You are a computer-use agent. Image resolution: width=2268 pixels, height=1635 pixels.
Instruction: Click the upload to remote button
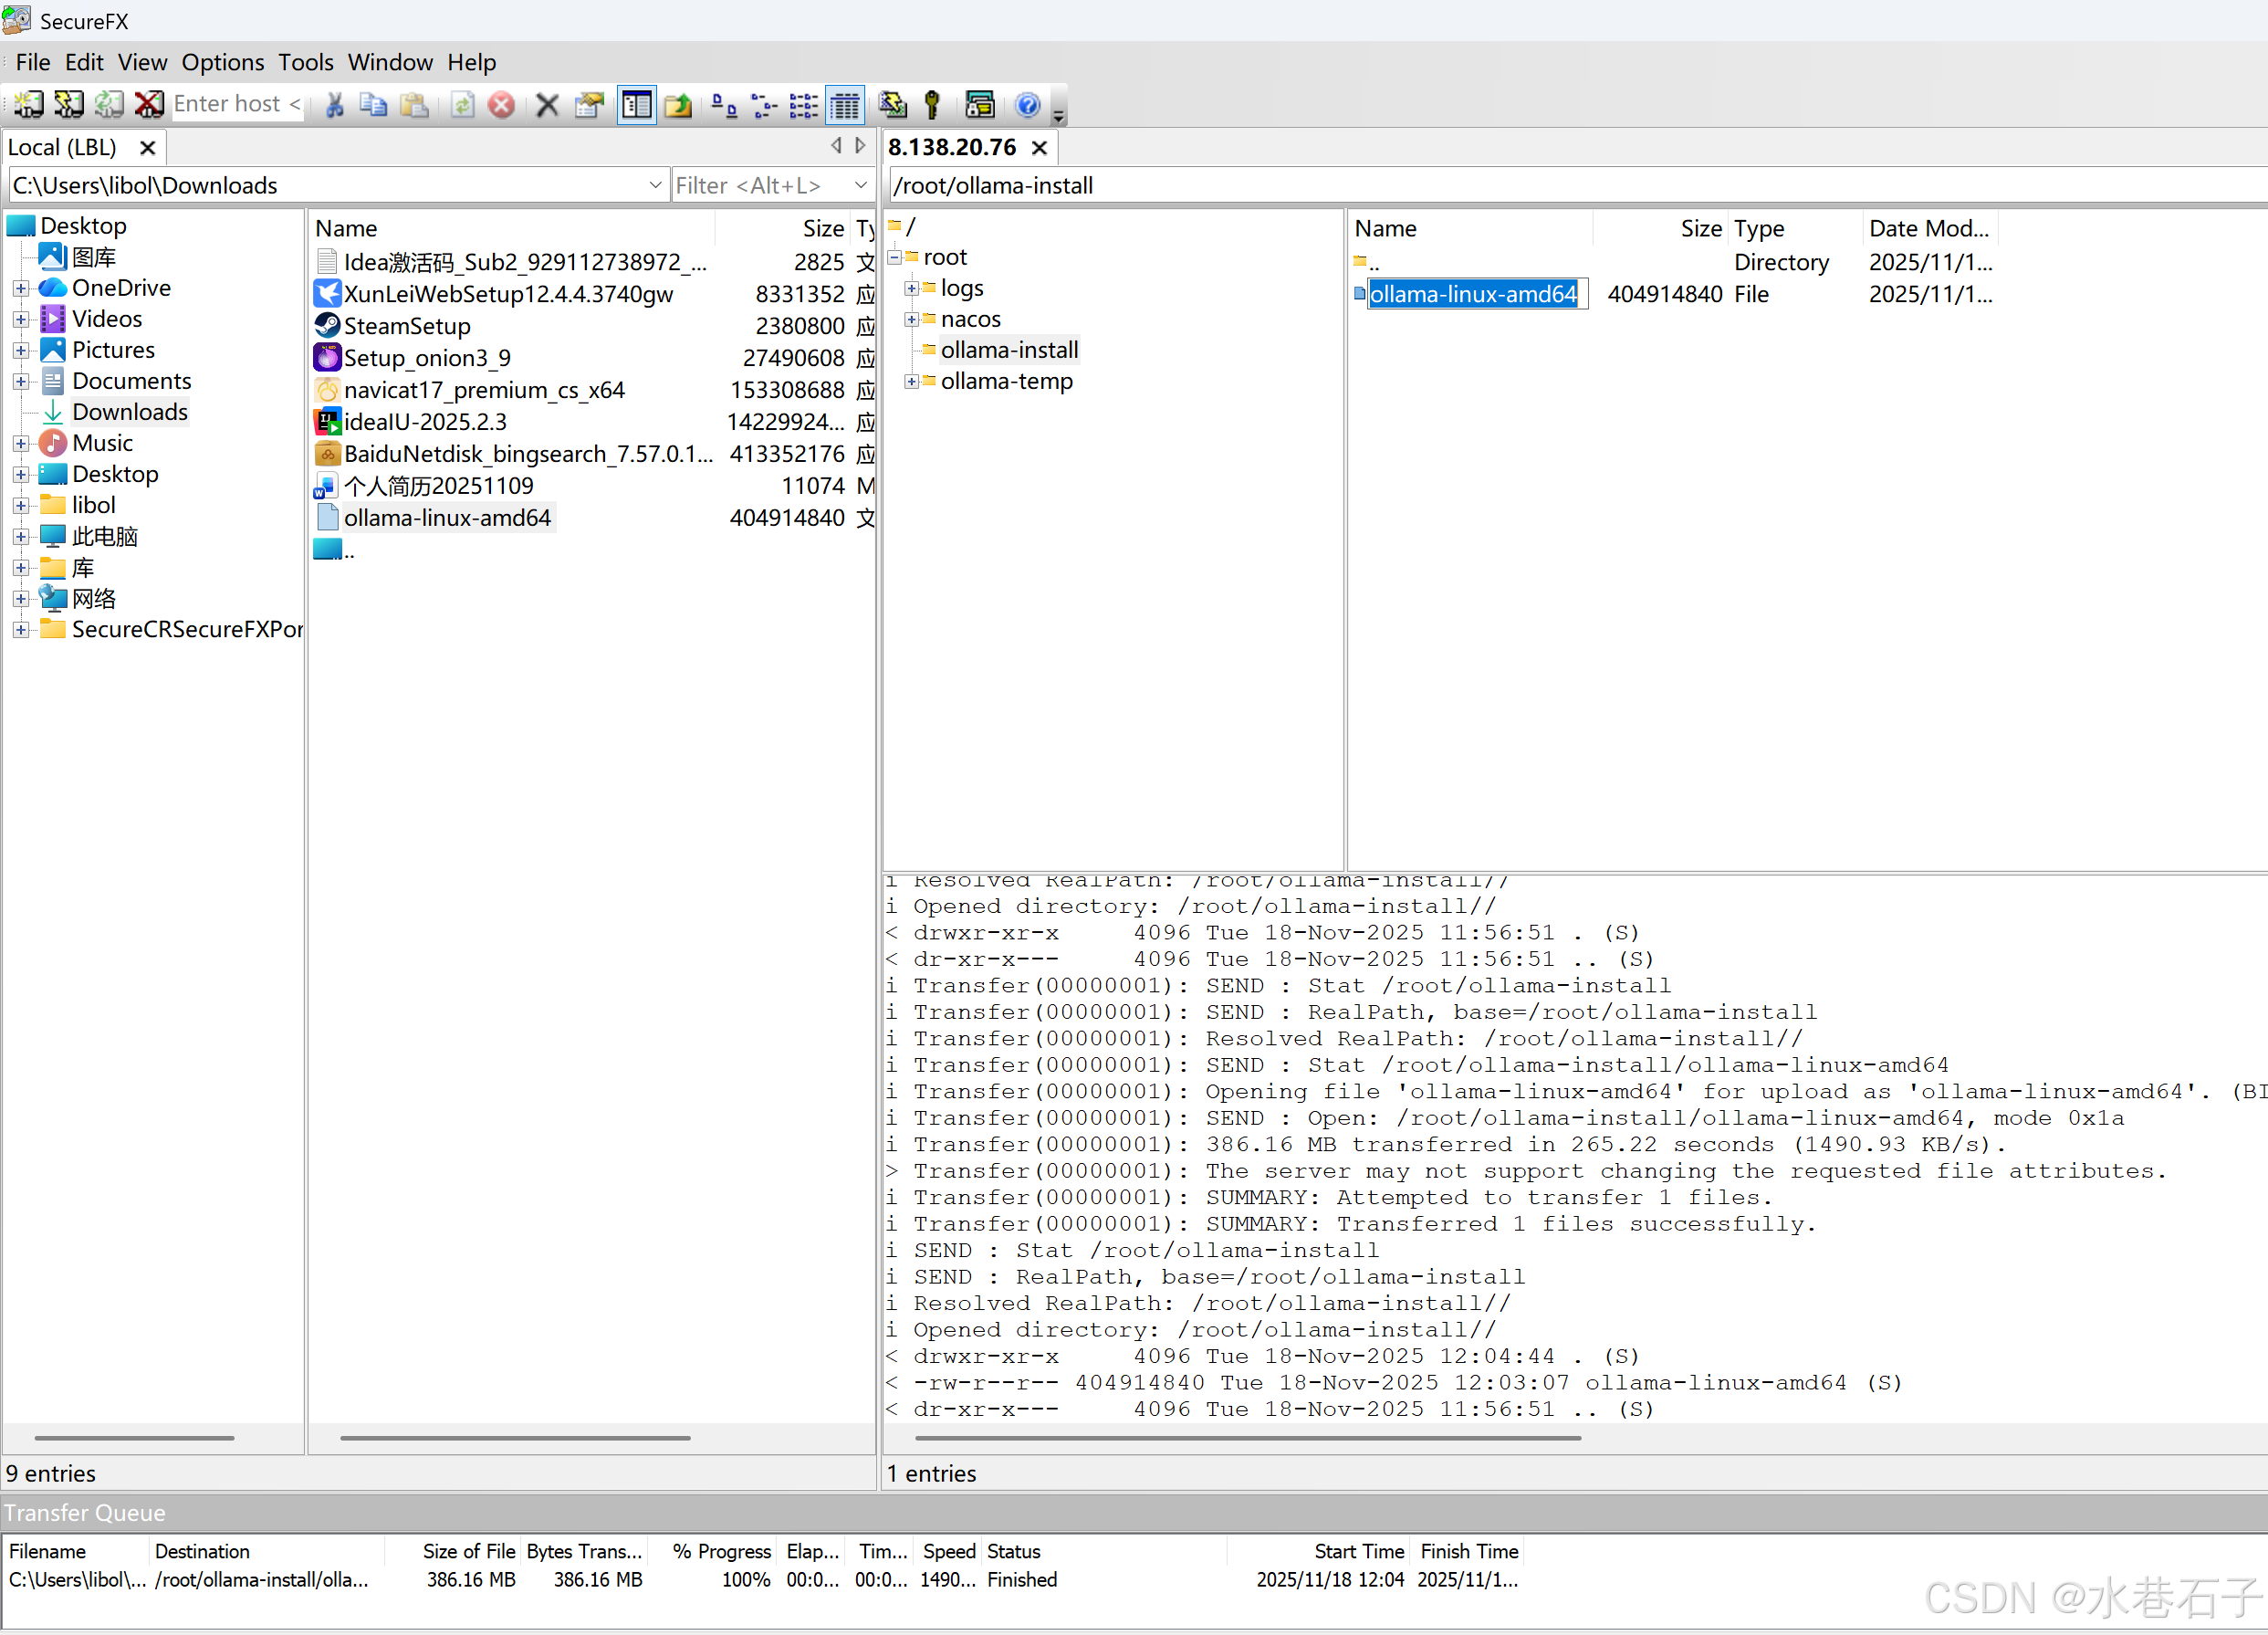point(678,104)
